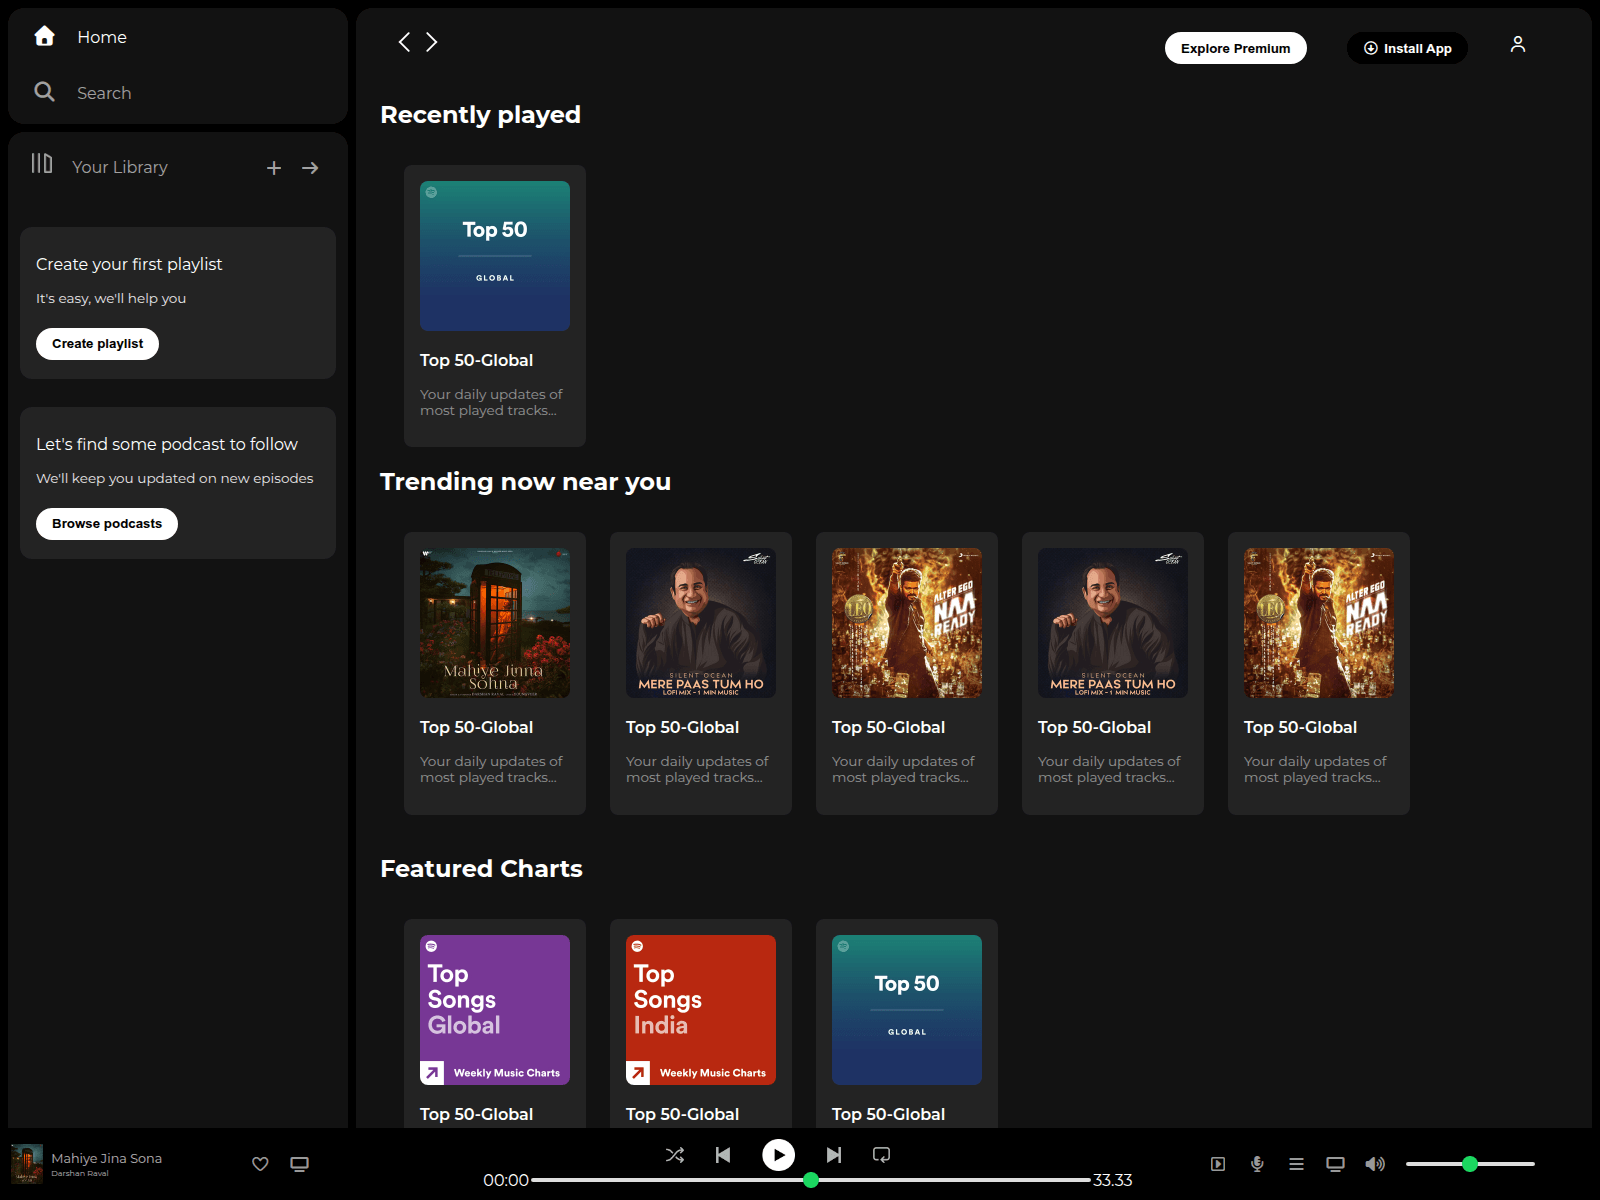Click Trending now near you heading
1600x1200 pixels.
tap(525, 482)
